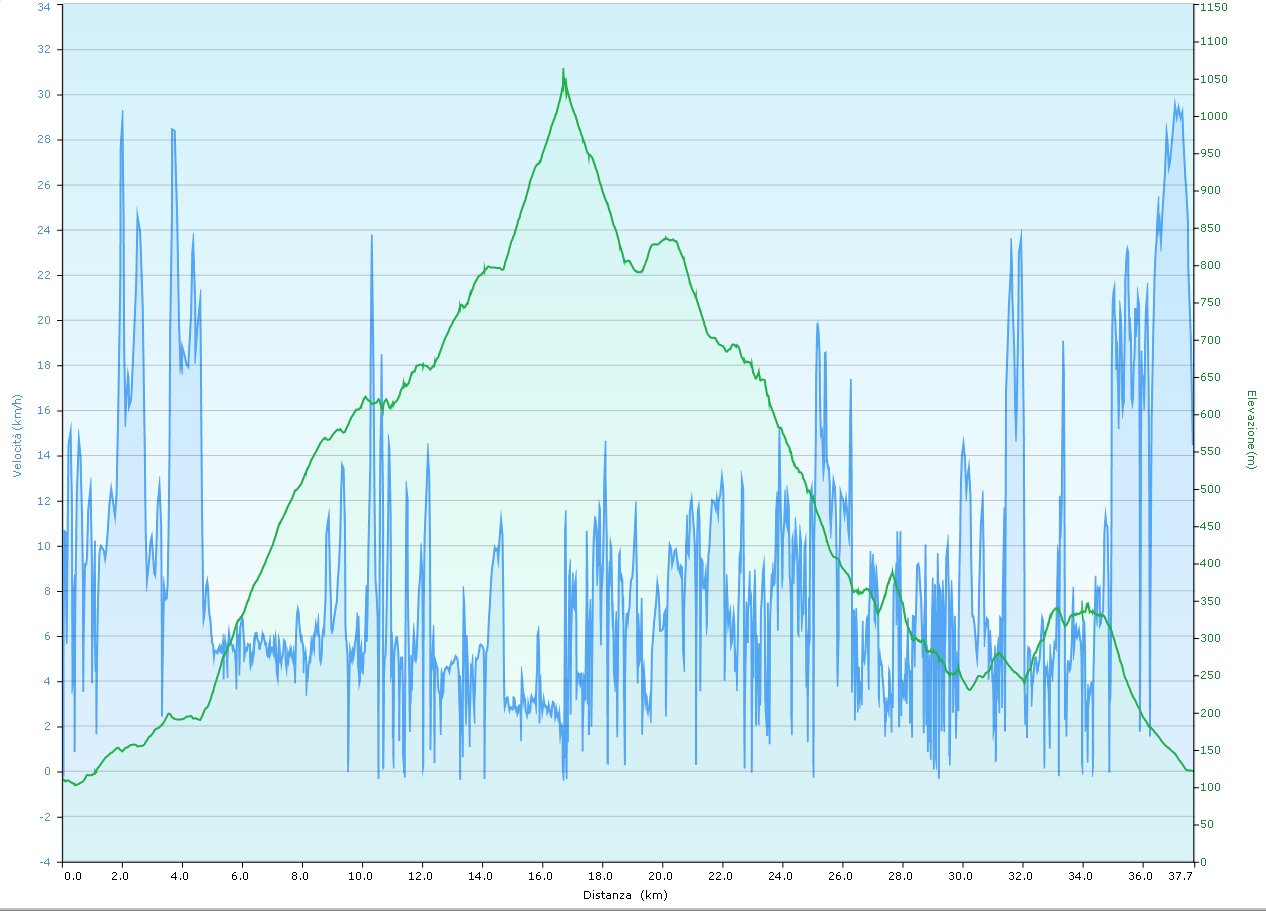This screenshot has width=1266, height=911.
Task: Click the 0.0 label on distance axis
Action: coord(73,876)
